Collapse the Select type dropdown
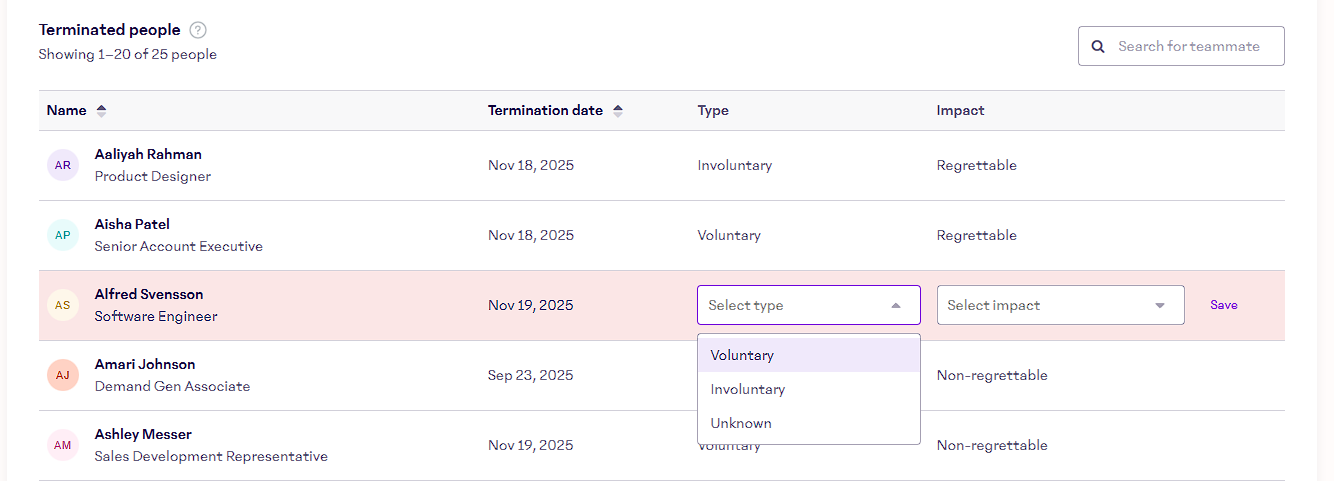Screen dimensions: 1334x481 (x=895, y=306)
